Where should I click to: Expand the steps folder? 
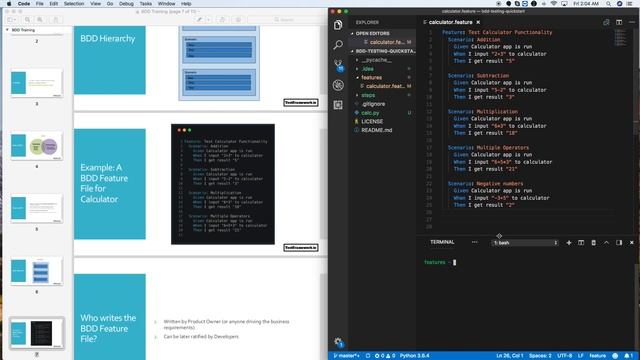coord(368,95)
